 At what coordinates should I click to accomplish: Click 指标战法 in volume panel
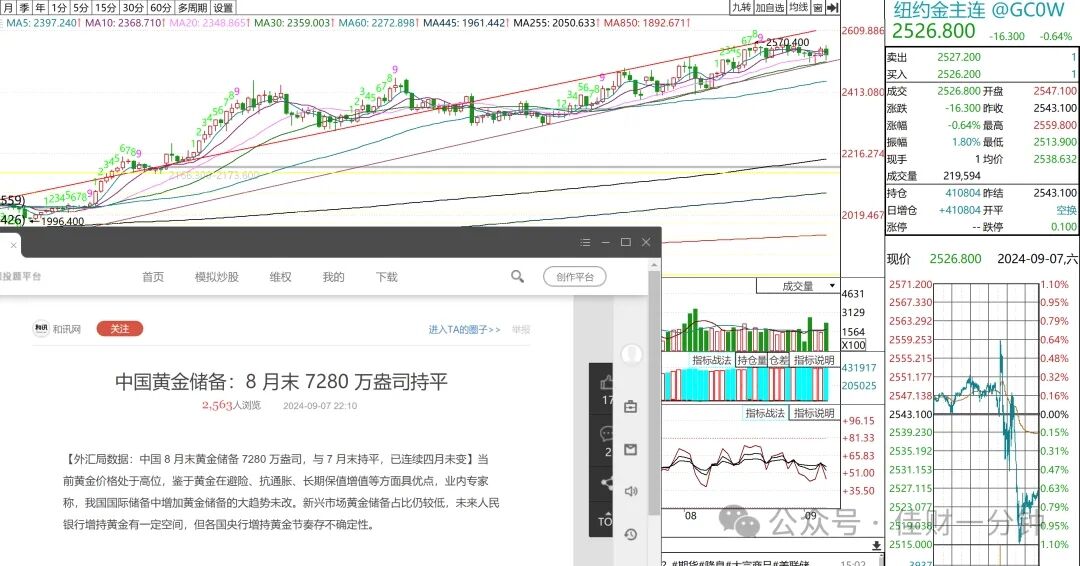(x=712, y=359)
